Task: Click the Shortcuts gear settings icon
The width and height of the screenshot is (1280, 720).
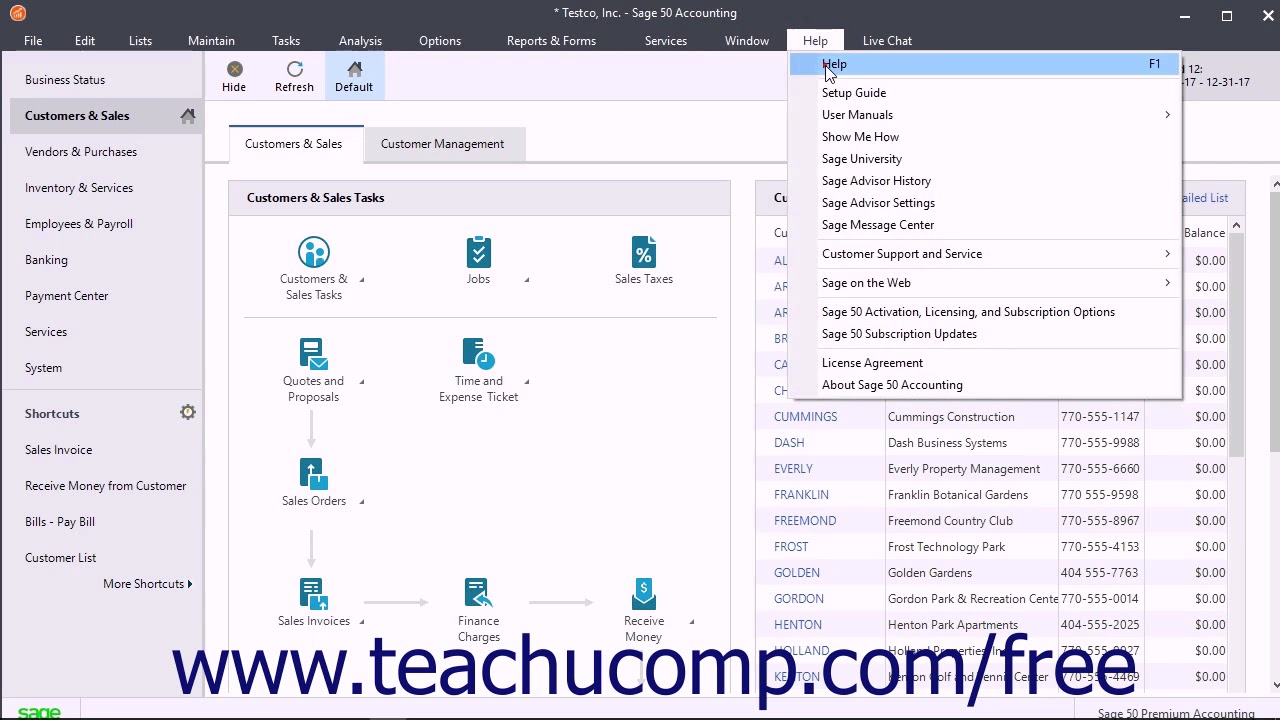Action: pyautogui.click(x=188, y=412)
